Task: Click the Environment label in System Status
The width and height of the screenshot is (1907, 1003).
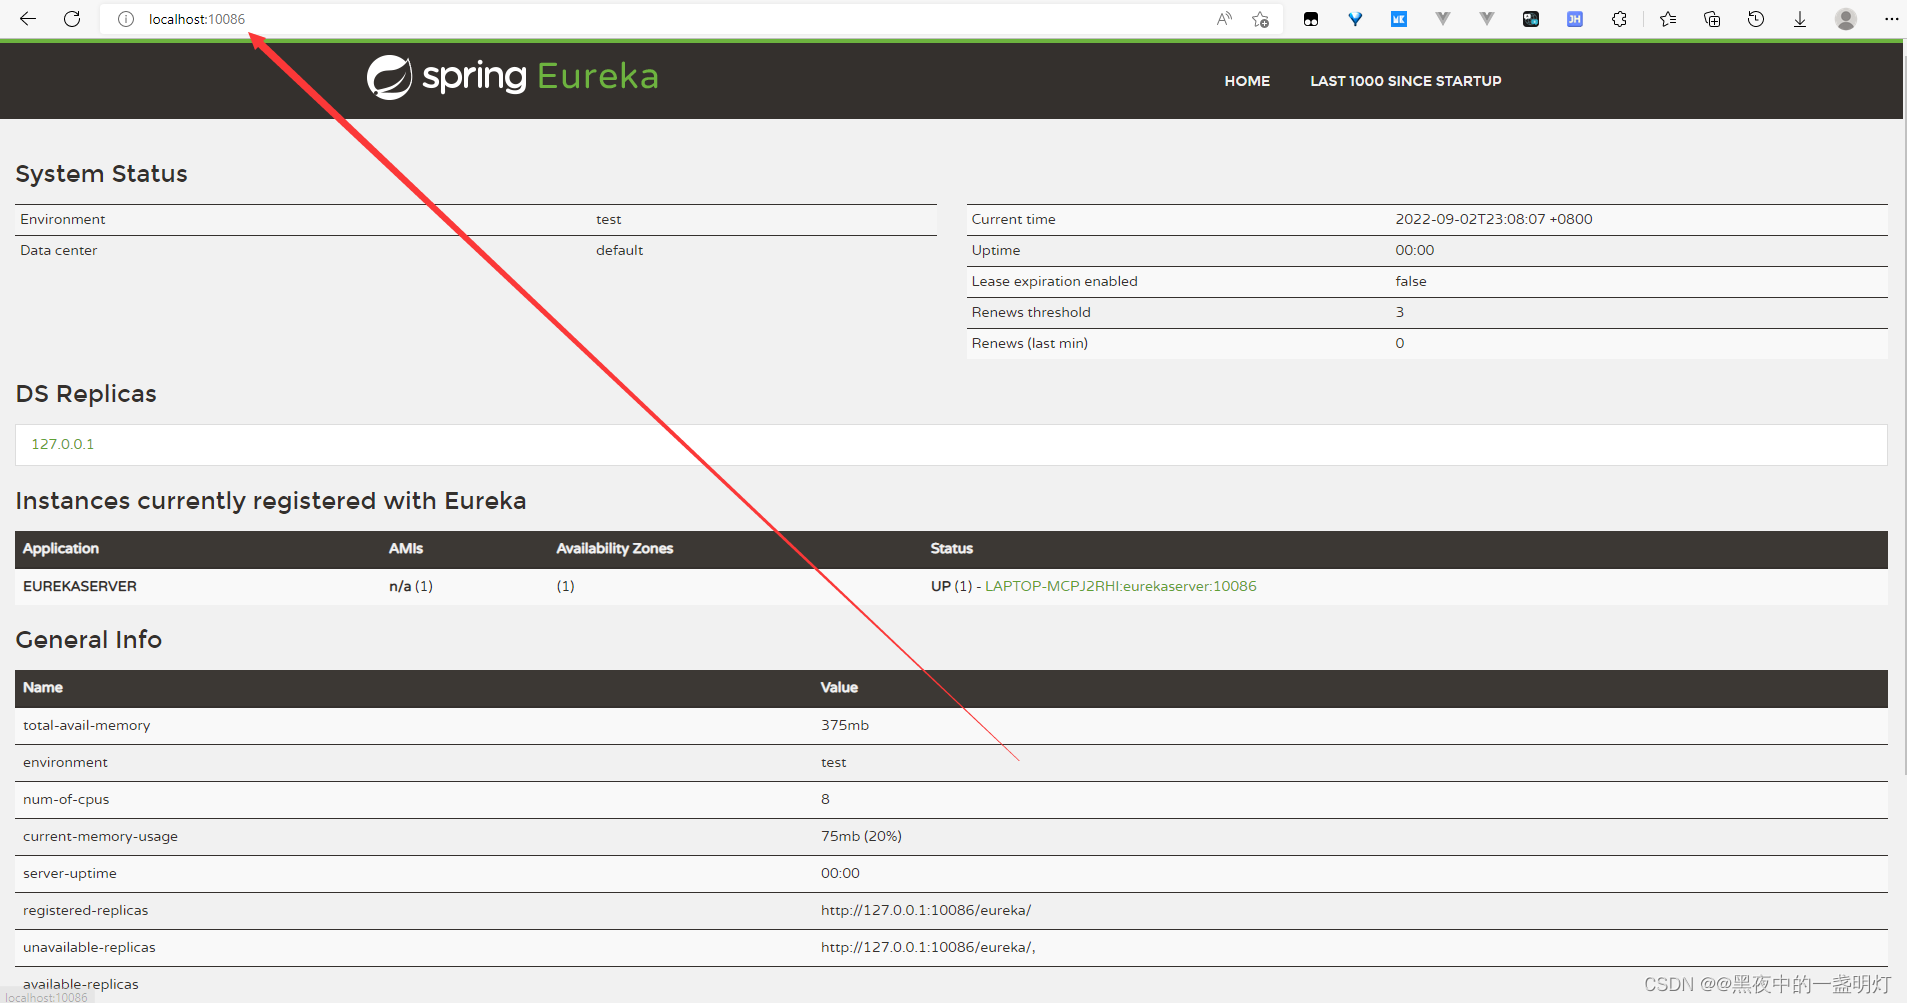Action: (63, 219)
